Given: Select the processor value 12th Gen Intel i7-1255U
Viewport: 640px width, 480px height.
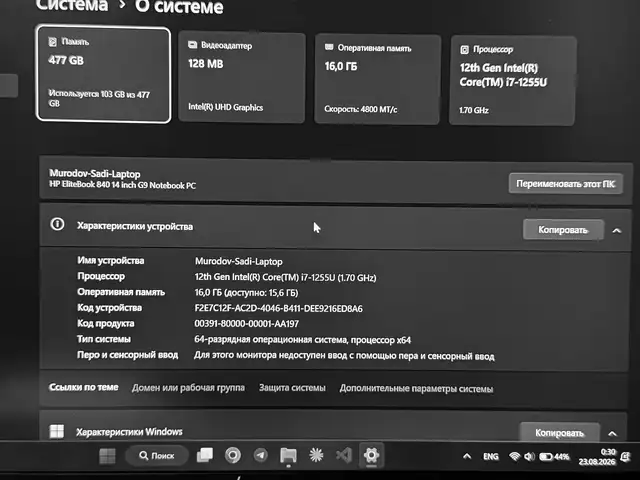Looking at the screenshot, I should pyautogui.click(x=285, y=277).
